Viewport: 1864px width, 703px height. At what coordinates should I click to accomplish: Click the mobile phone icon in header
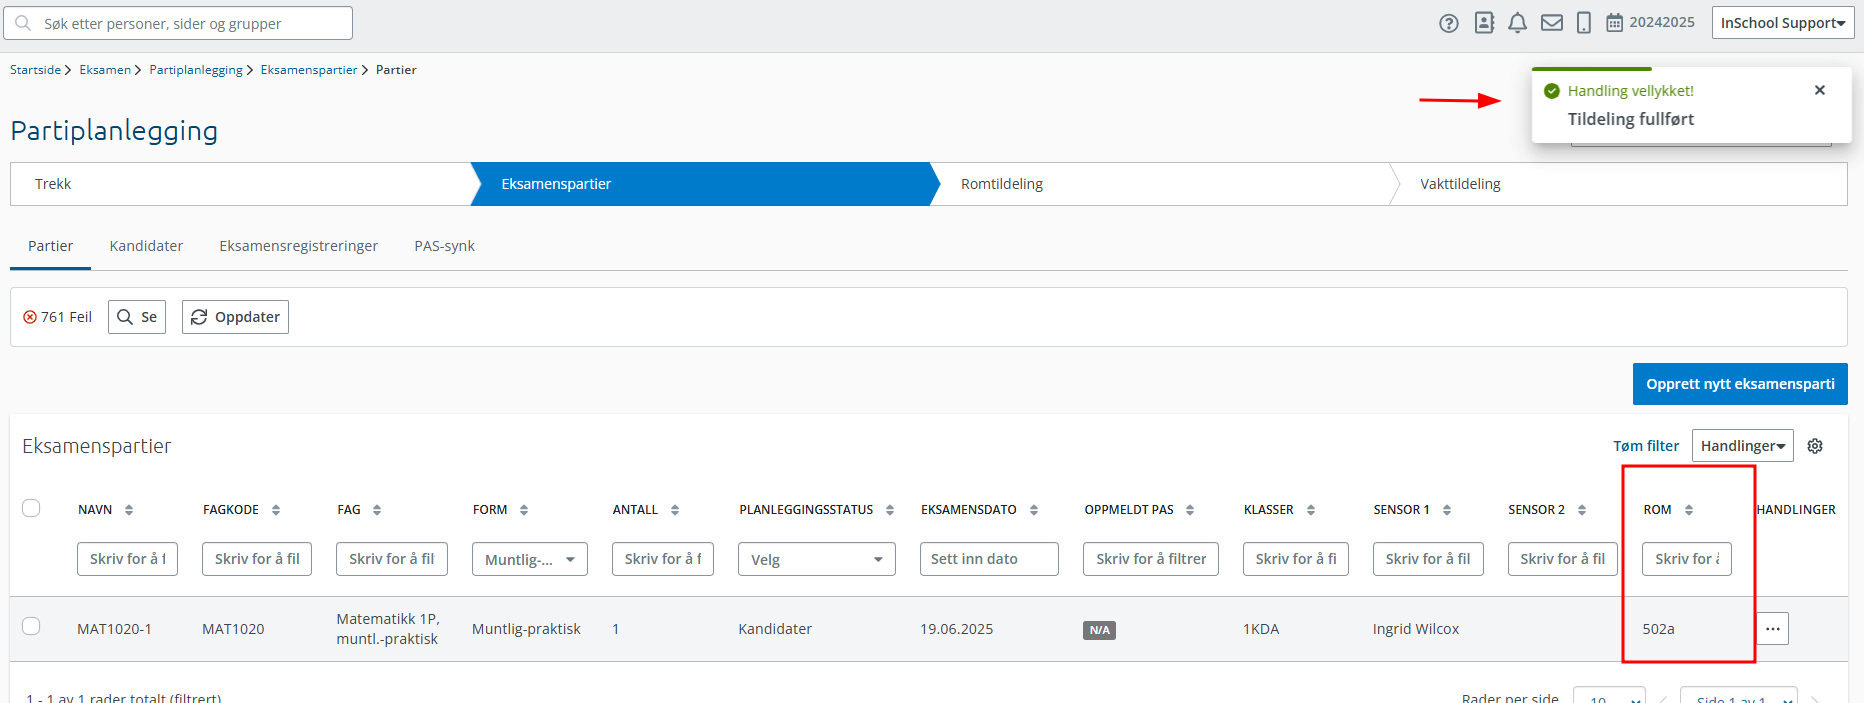(x=1583, y=23)
